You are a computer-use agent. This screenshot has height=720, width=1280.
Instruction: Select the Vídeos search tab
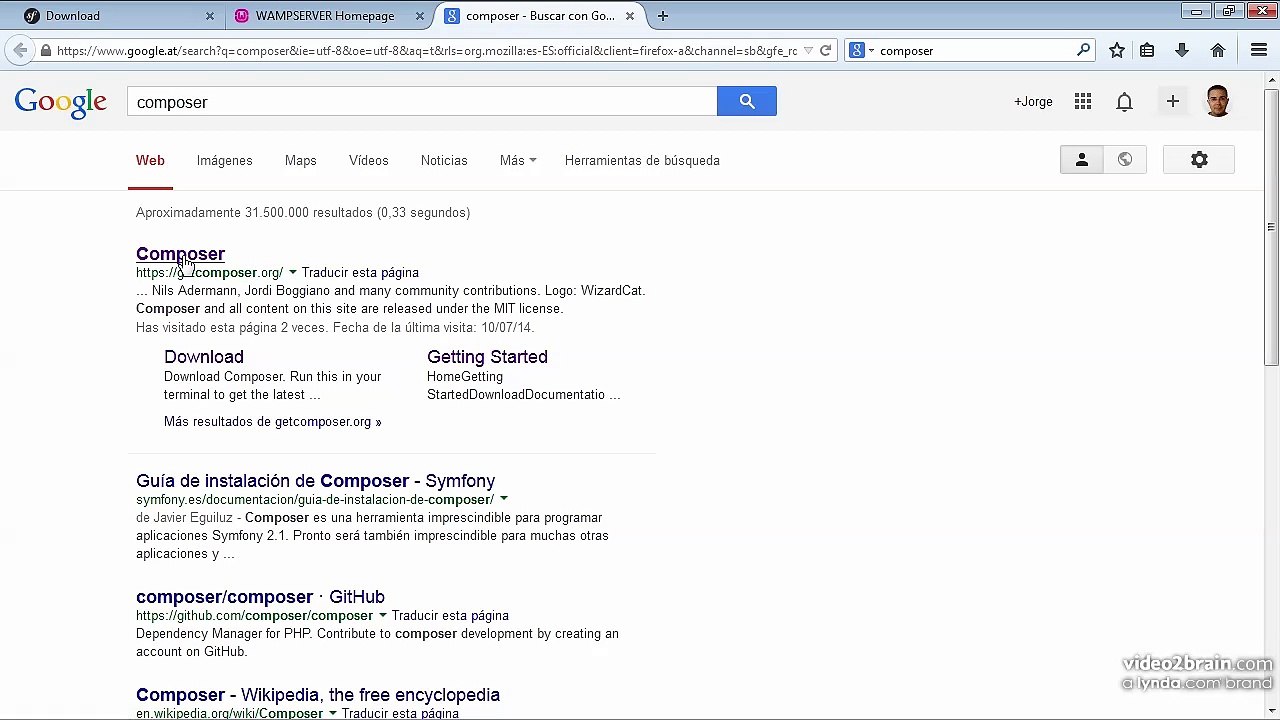click(x=368, y=160)
